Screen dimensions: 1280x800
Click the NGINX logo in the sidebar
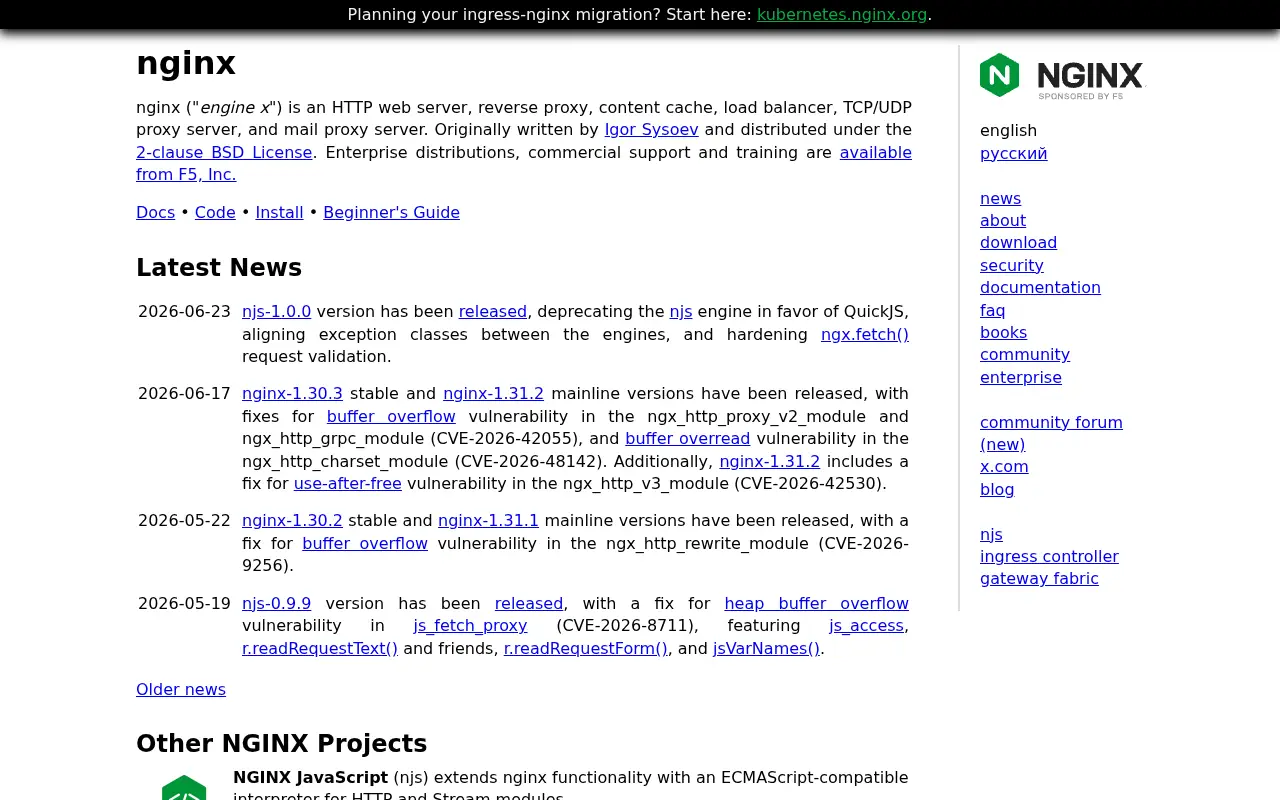pyautogui.click(x=1061, y=76)
